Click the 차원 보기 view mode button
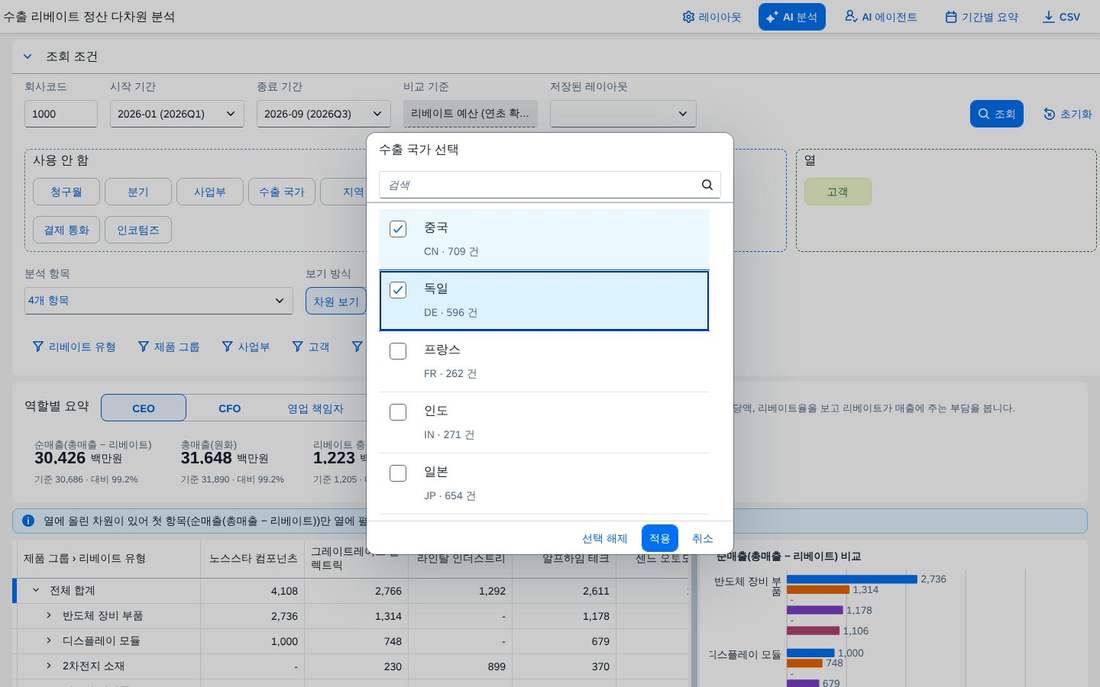 [335, 301]
